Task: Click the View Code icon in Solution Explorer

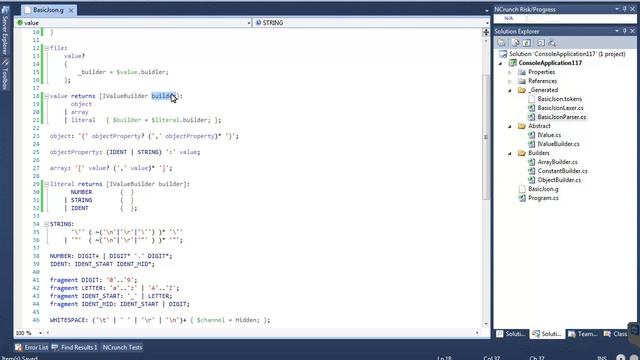Action: (541, 43)
